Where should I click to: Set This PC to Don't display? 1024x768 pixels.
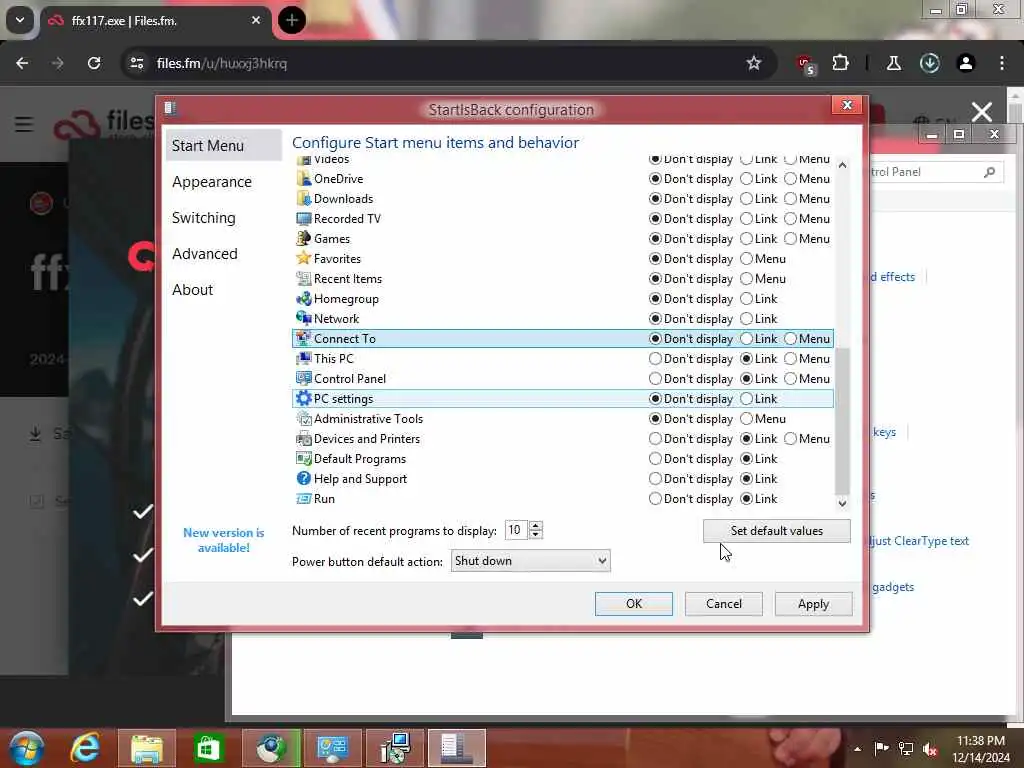tap(655, 359)
